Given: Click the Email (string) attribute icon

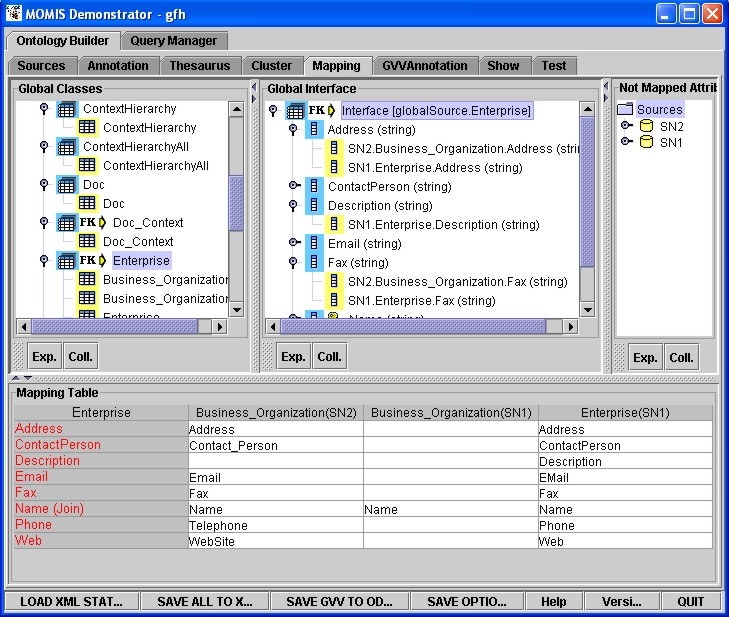Looking at the screenshot, I should [x=314, y=243].
